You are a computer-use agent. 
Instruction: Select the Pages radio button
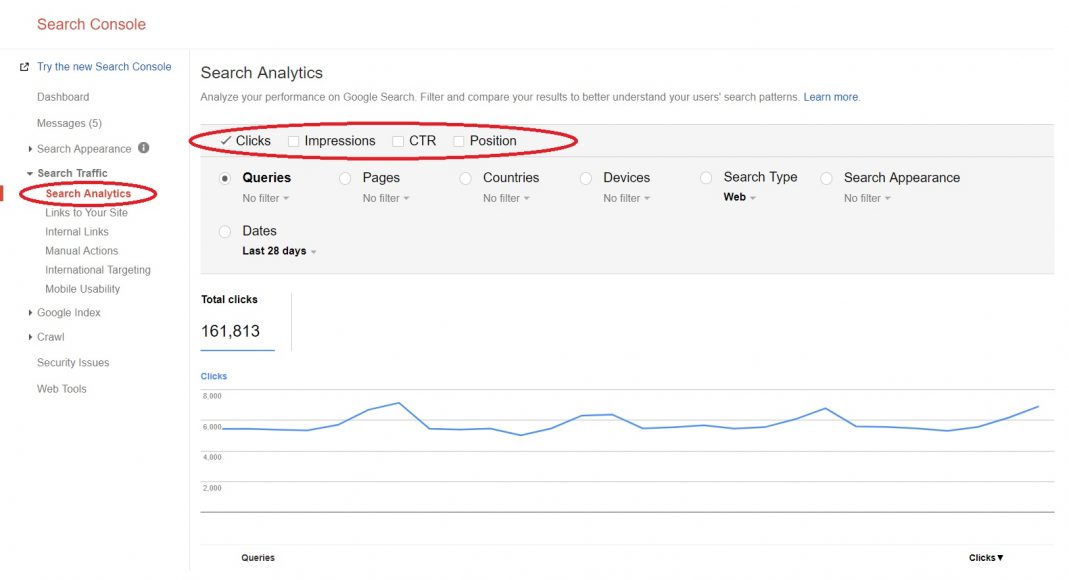345,178
